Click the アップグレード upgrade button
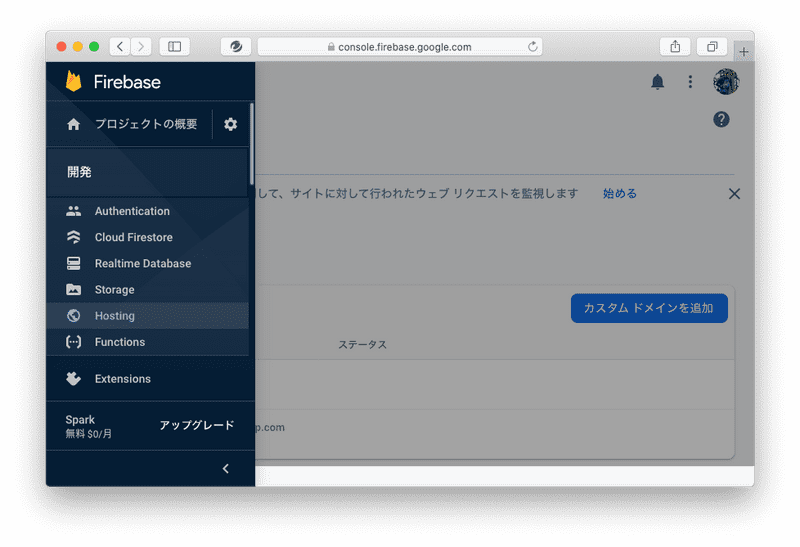Image resolution: width=800 pixels, height=547 pixels. pos(197,425)
